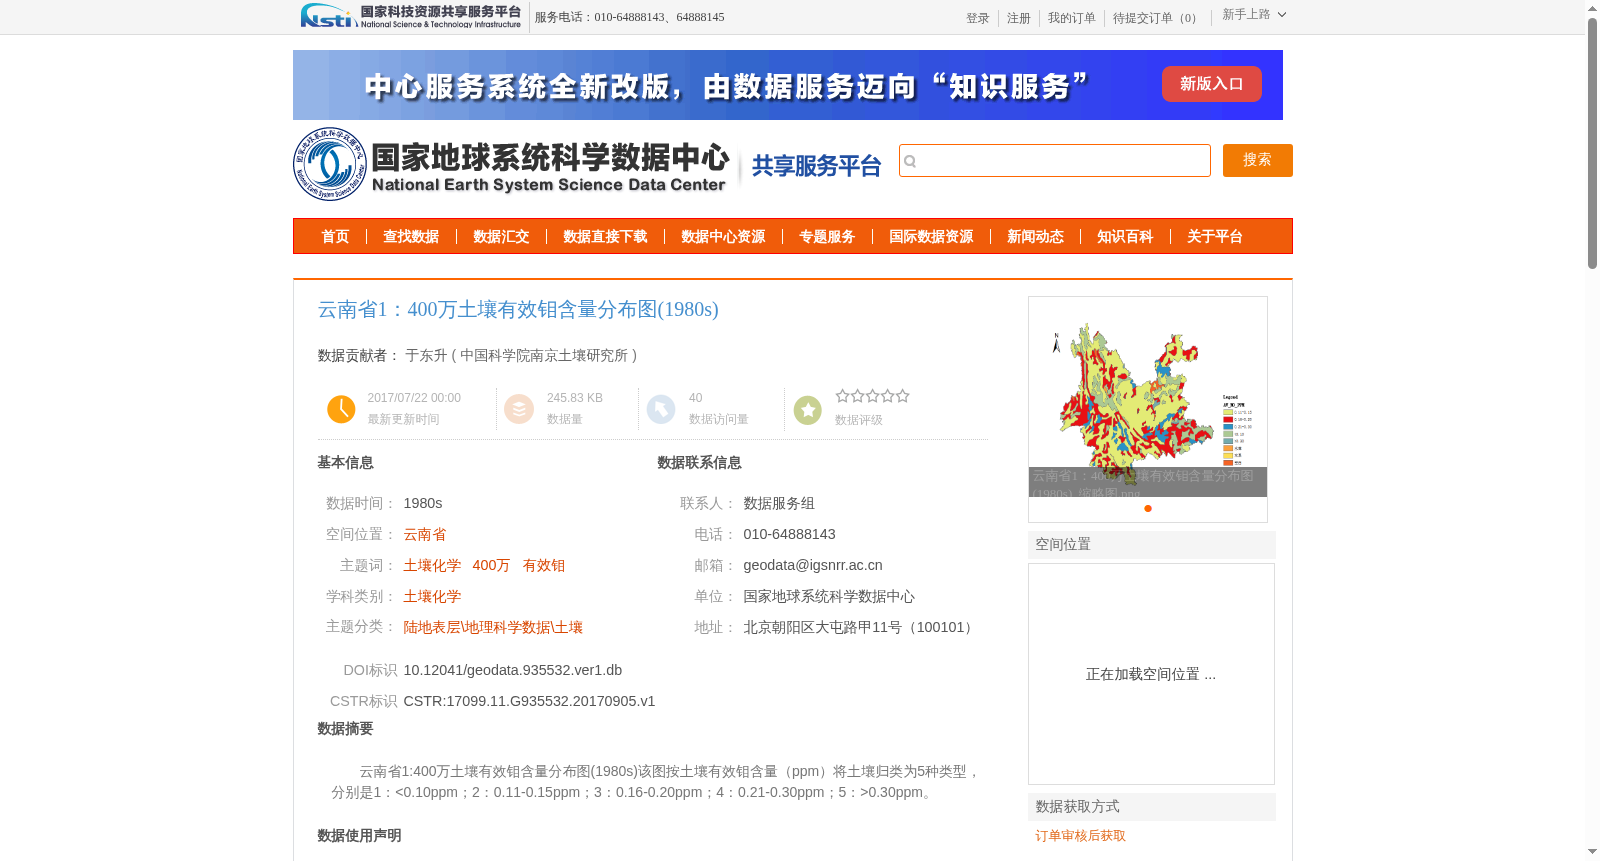Viewport: 1600px width, 861px height.
Task: Open the 新闻动态 menu
Action: tap(1035, 236)
